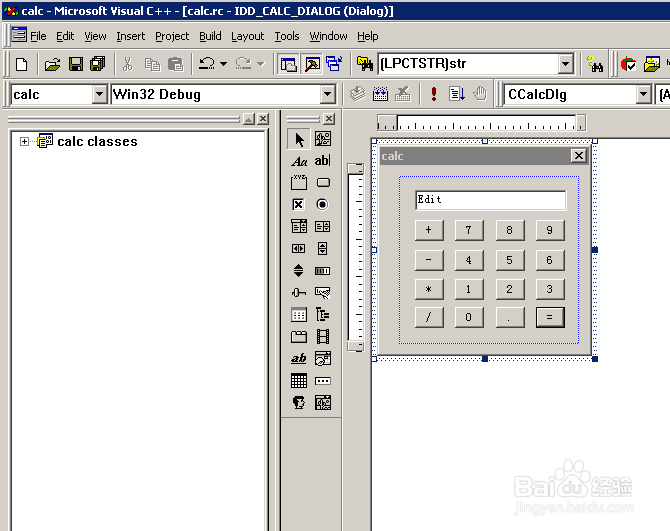Image resolution: width=670 pixels, height=531 pixels.
Task: Open the Layout menu
Action: [247, 36]
